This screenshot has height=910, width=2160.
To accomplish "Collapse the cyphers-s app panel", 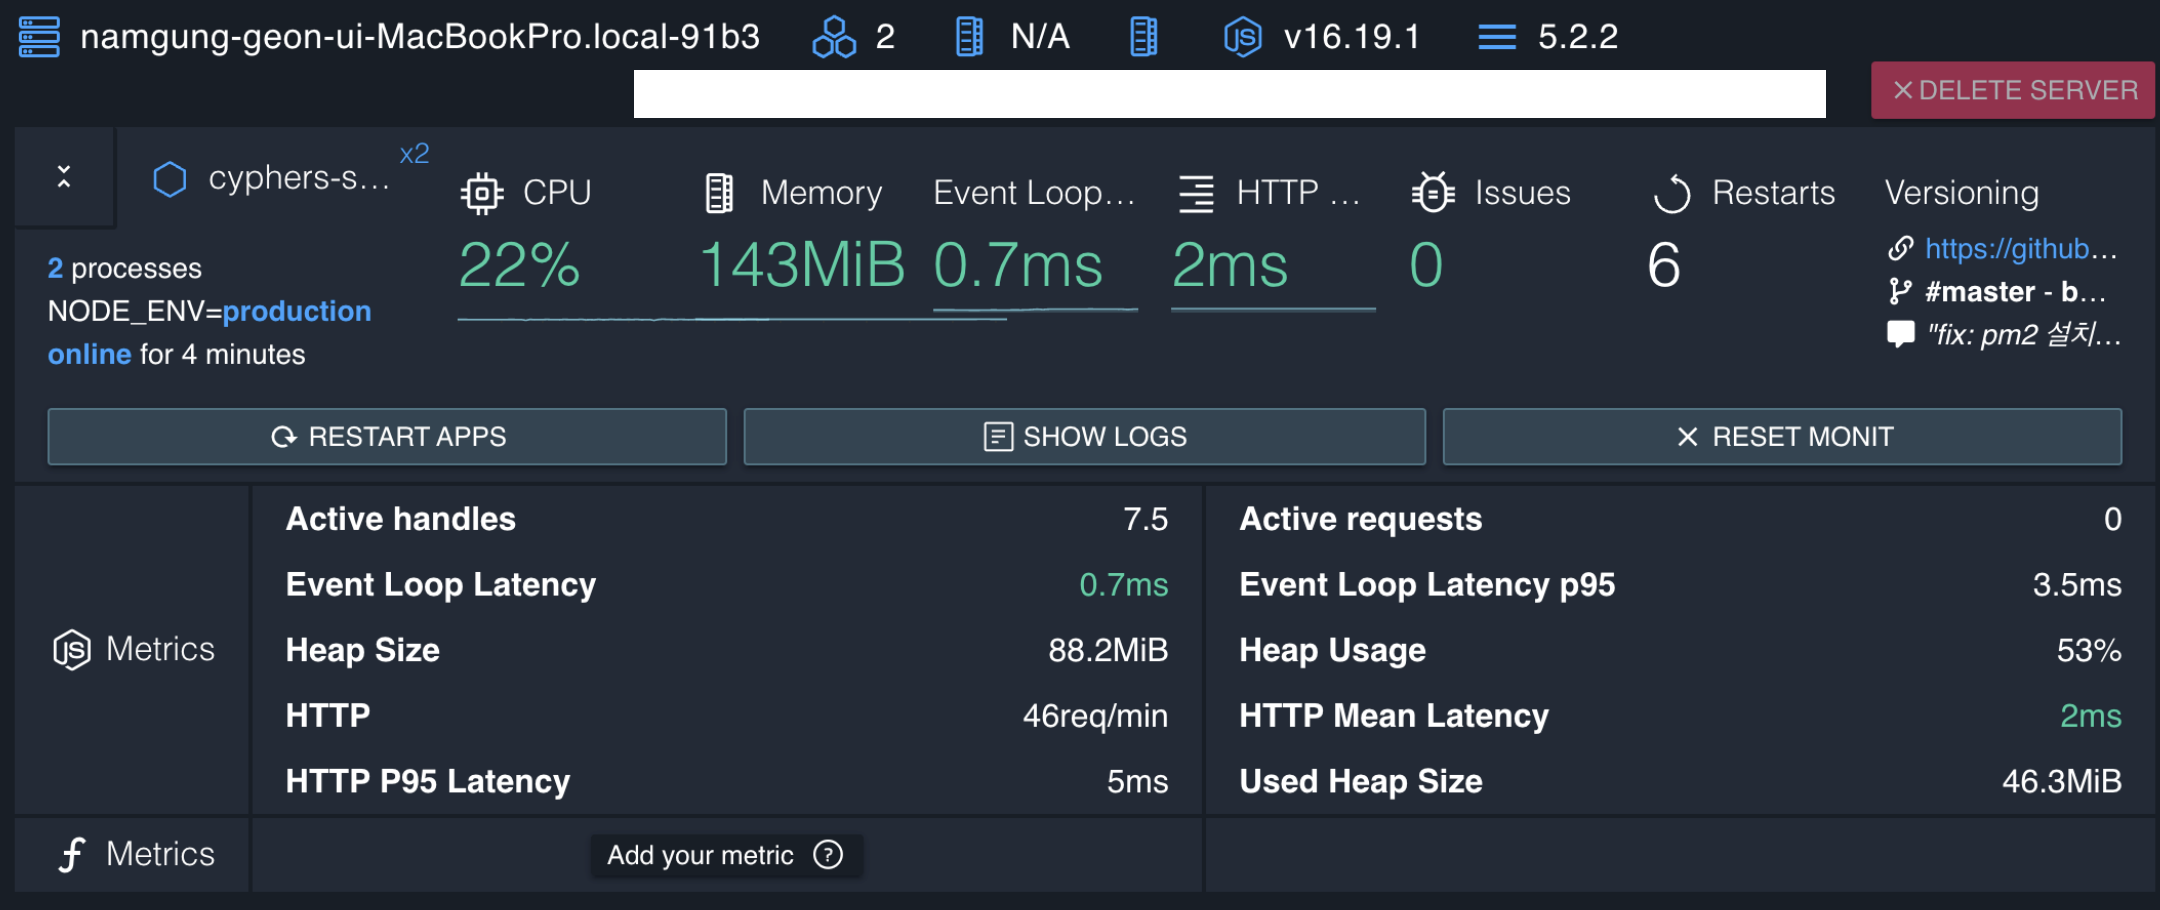I will point(64,177).
